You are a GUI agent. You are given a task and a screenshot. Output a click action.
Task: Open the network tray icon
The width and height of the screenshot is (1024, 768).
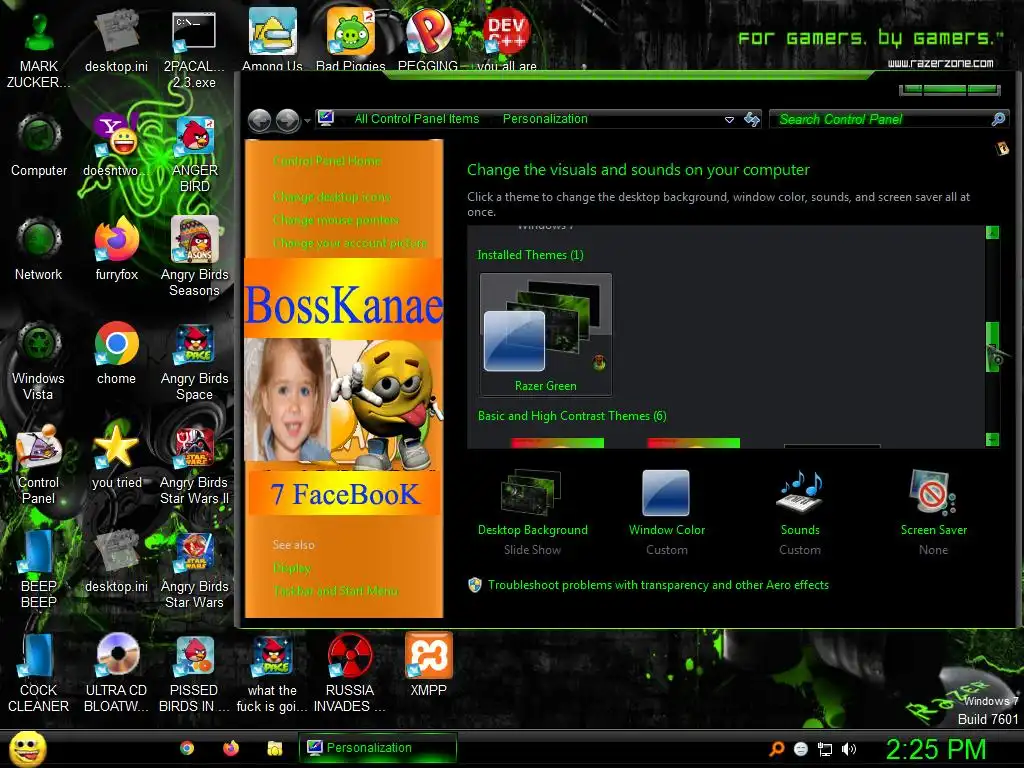click(x=825, y=749)
